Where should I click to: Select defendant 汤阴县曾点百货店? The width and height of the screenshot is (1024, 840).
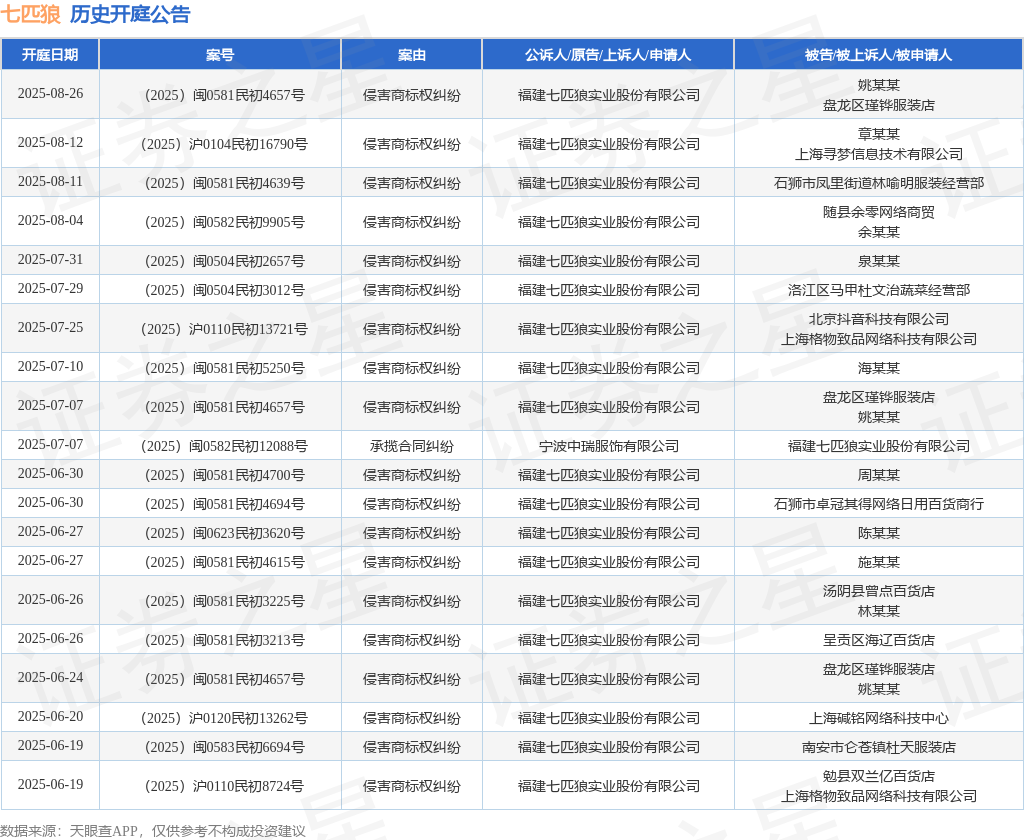tap(878, 591)
